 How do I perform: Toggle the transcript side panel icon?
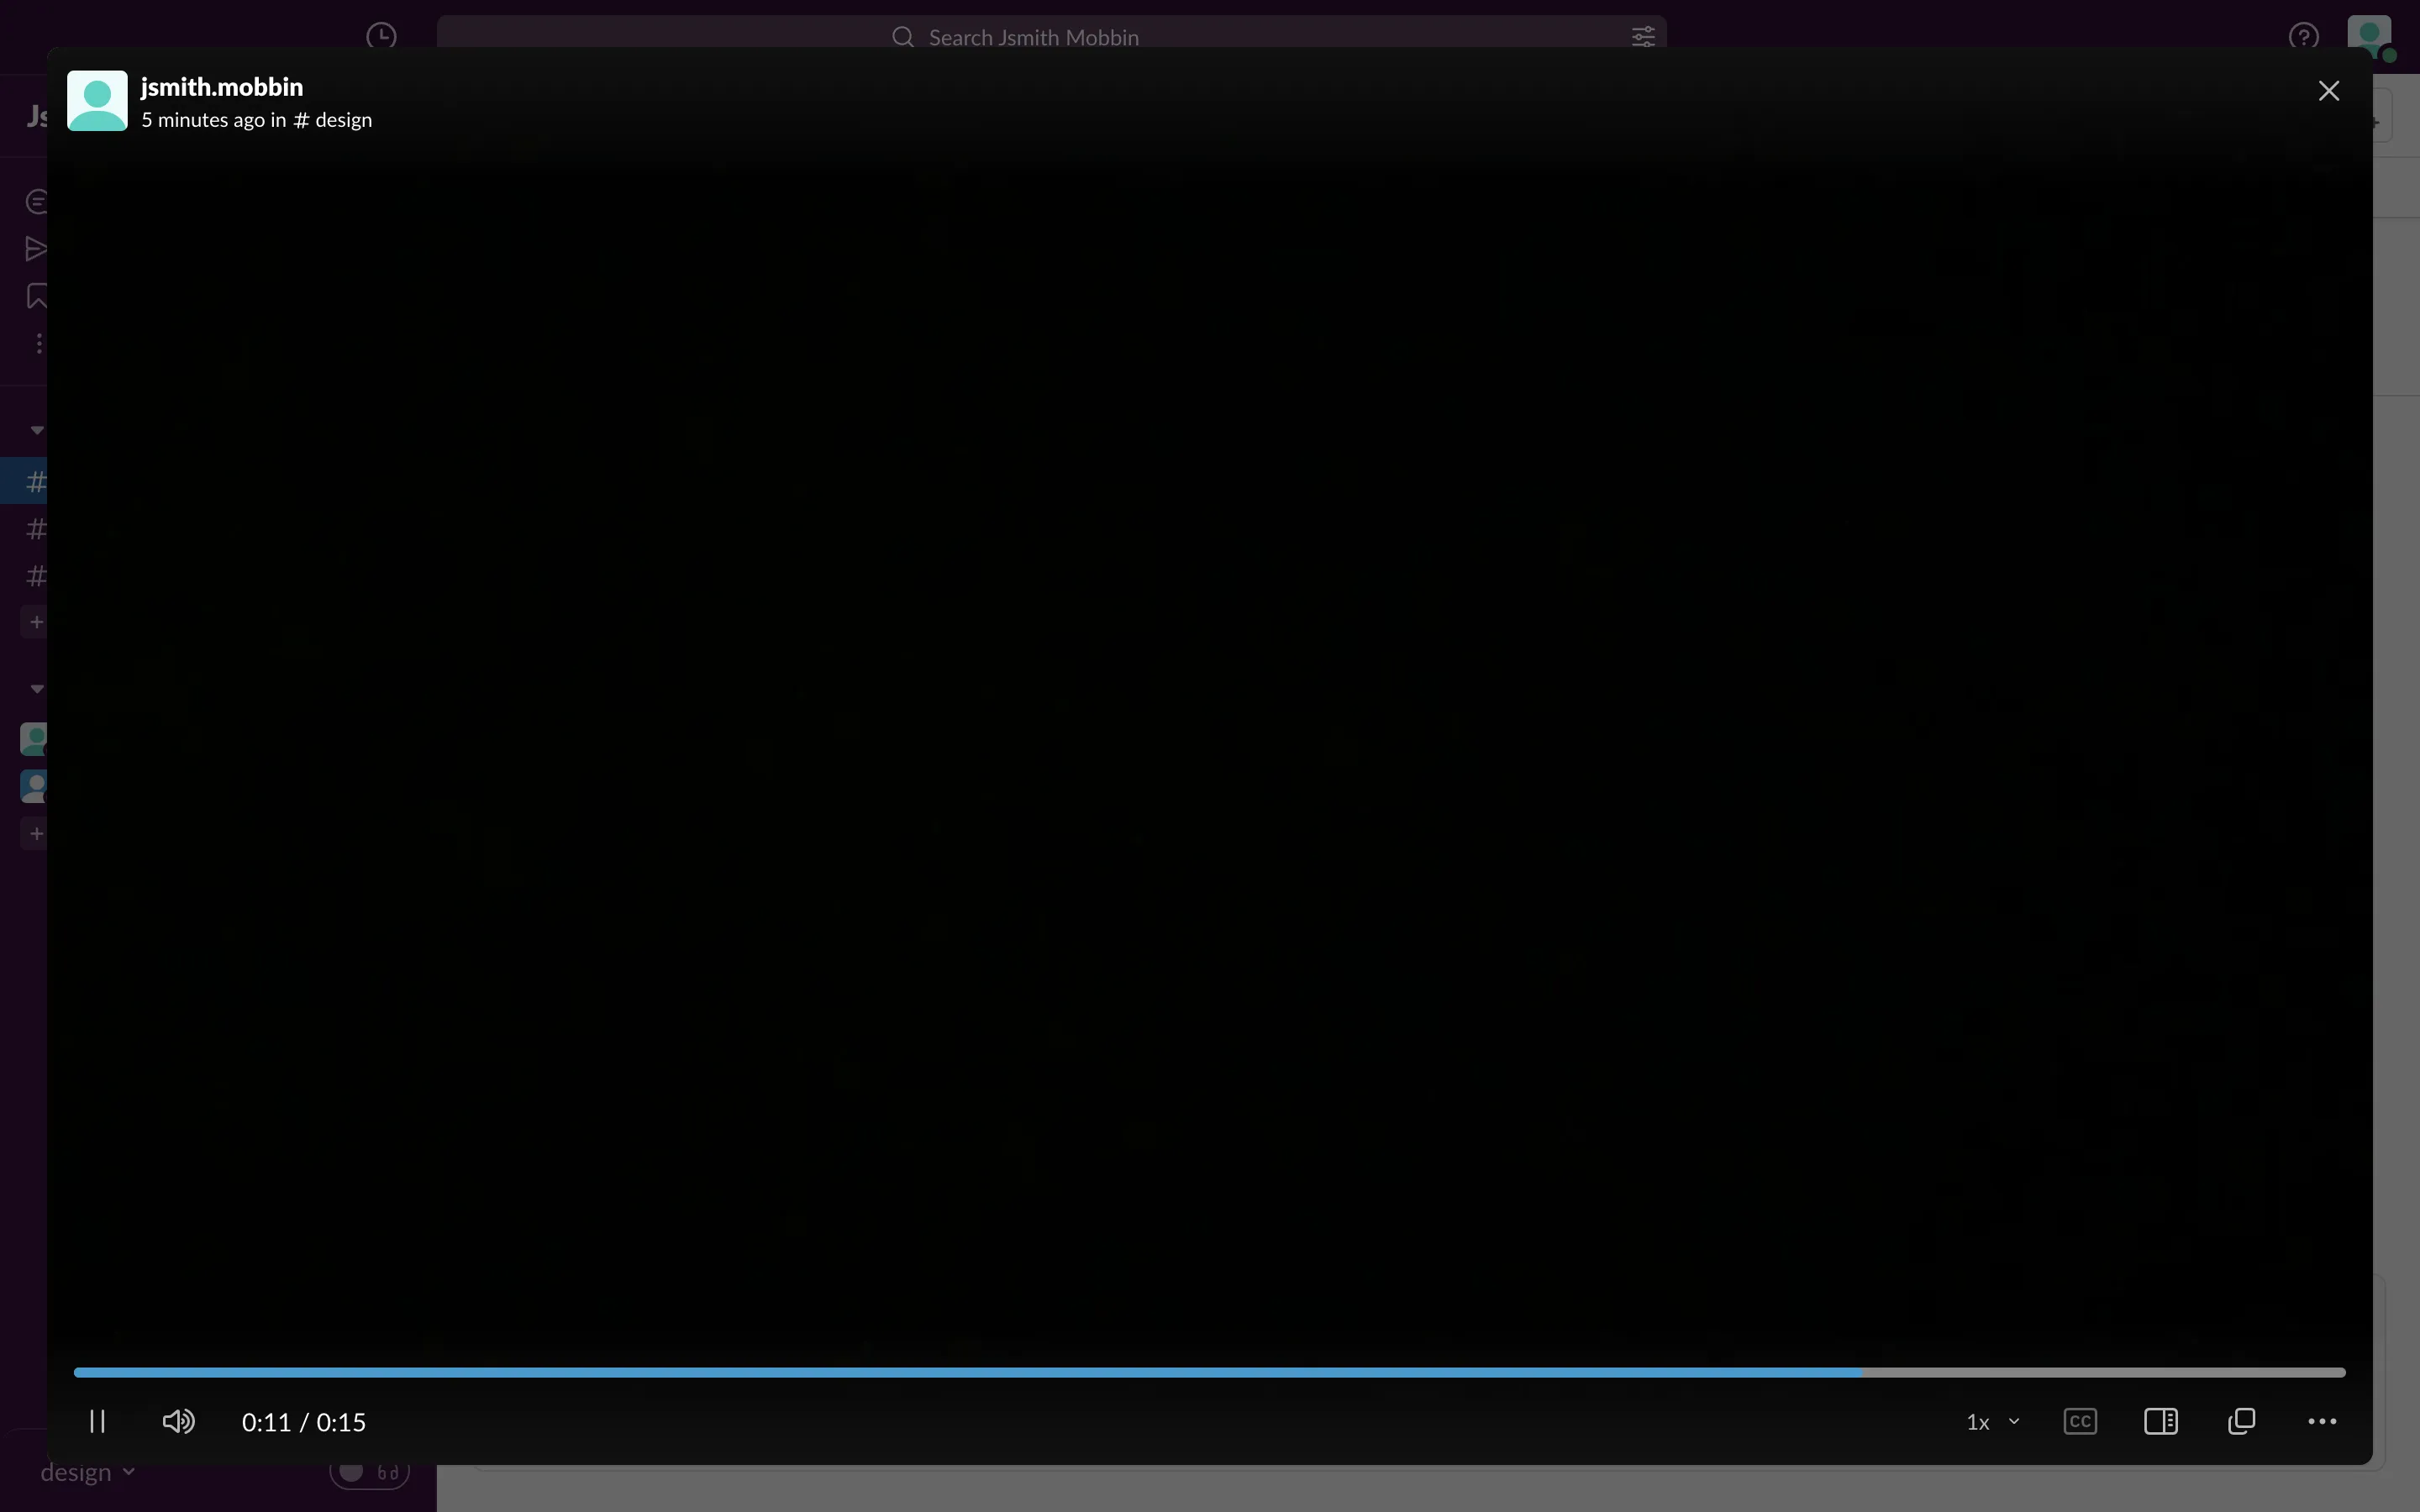[x=2160, y=1421]
